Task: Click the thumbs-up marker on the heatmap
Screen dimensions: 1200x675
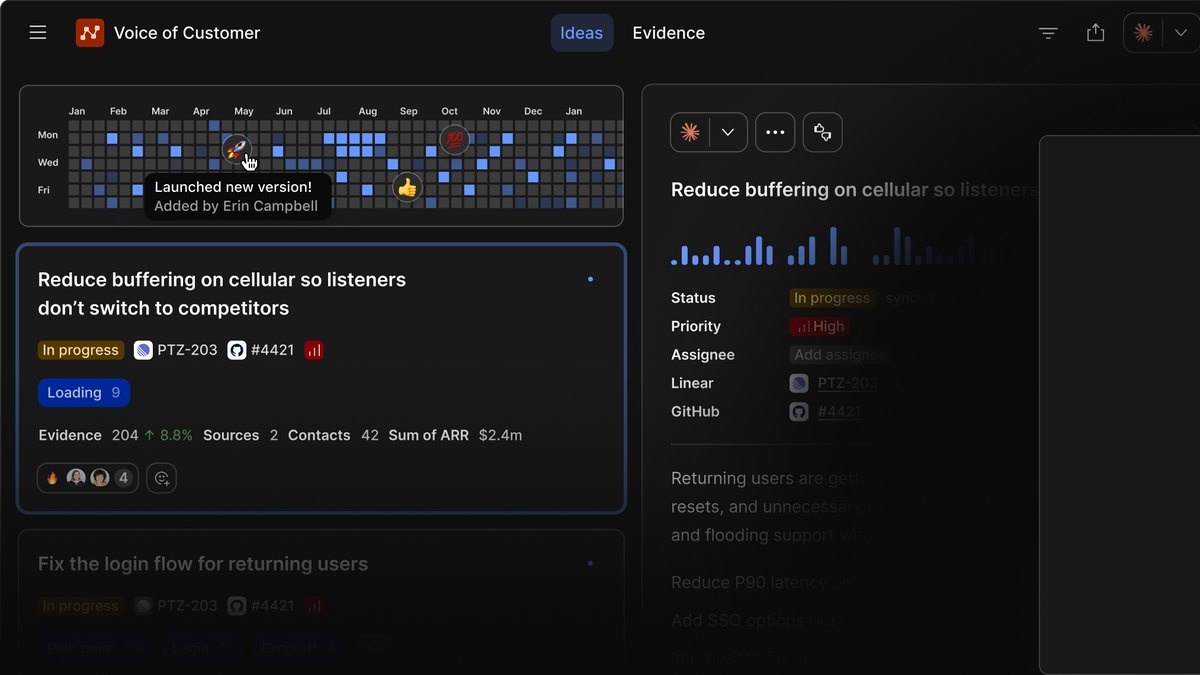Action: (x=406, y=187)
